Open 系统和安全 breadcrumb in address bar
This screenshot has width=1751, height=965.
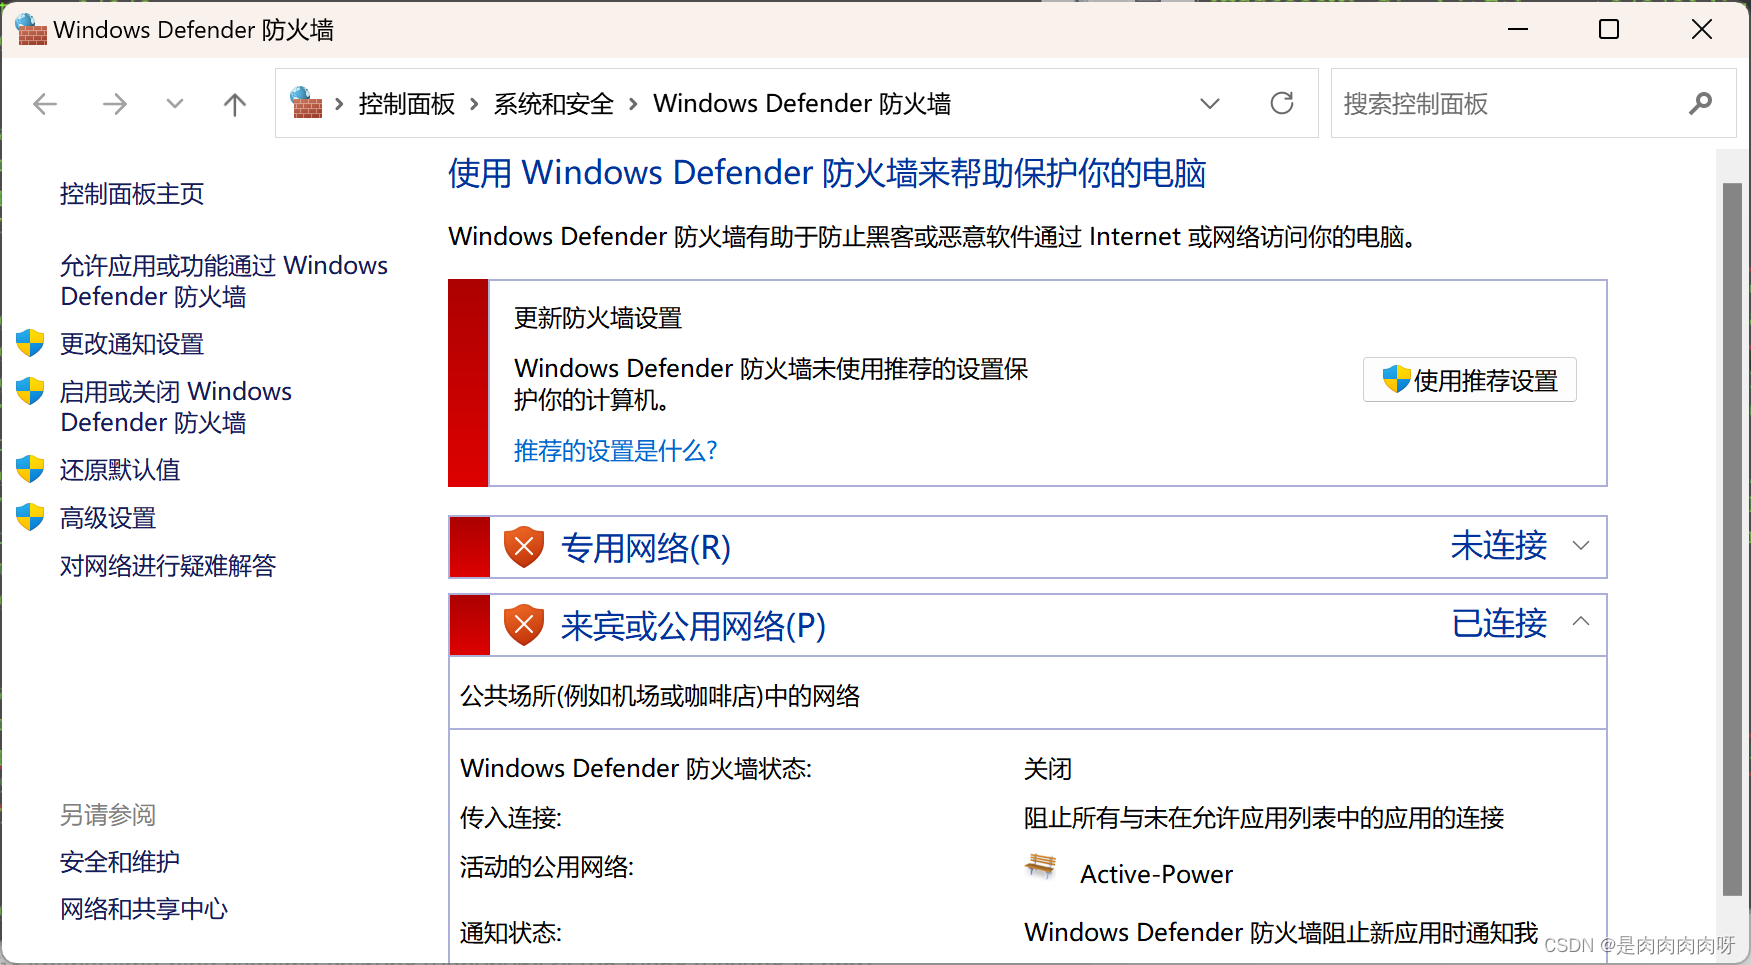click(x=554, y=104)
